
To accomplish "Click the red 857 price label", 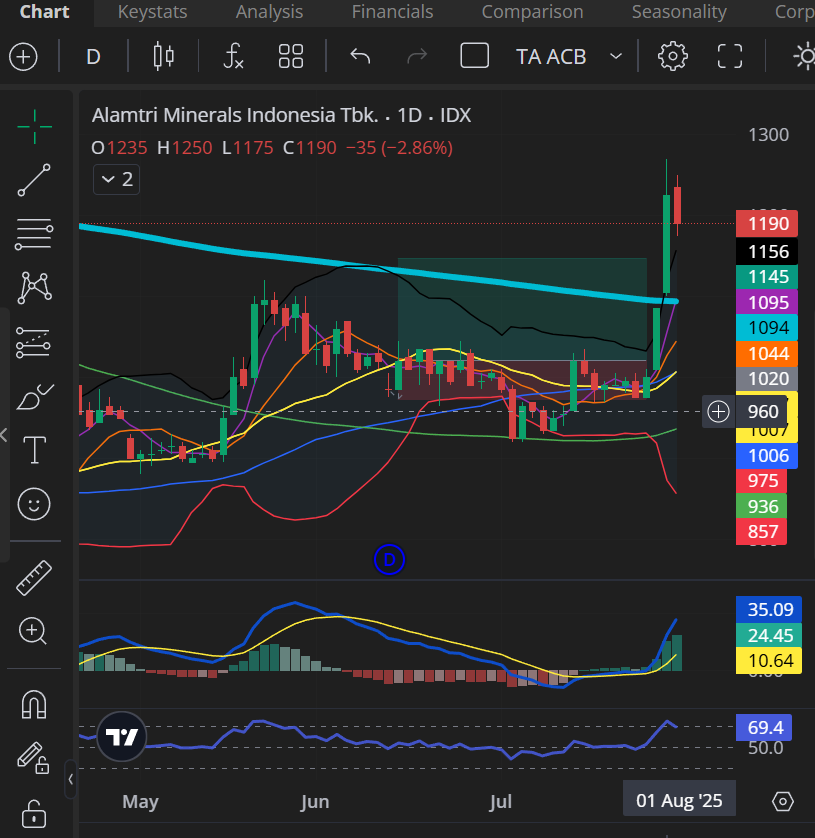I will [x=762, y=532].
